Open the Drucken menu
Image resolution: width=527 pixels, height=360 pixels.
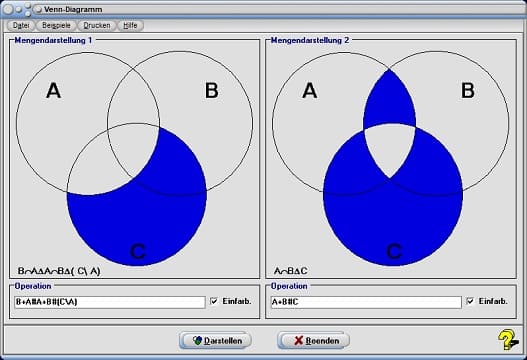[97, 25]
